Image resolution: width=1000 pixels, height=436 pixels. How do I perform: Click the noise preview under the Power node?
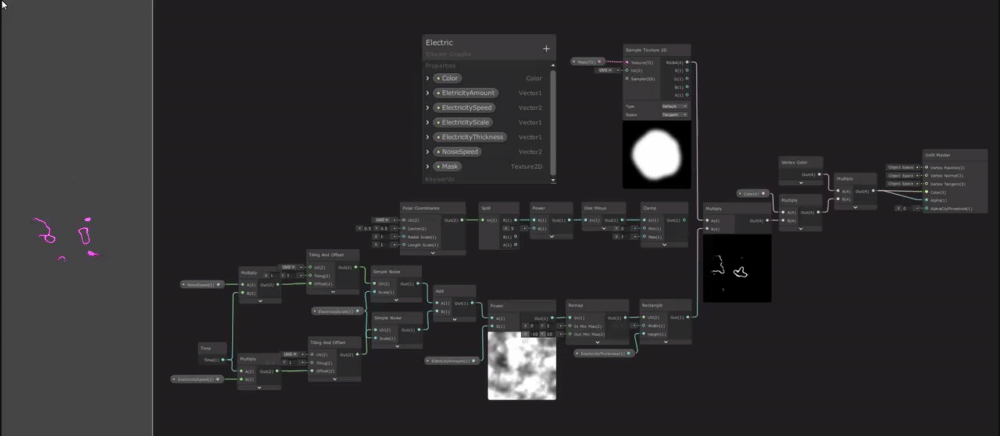click(521, 366)
